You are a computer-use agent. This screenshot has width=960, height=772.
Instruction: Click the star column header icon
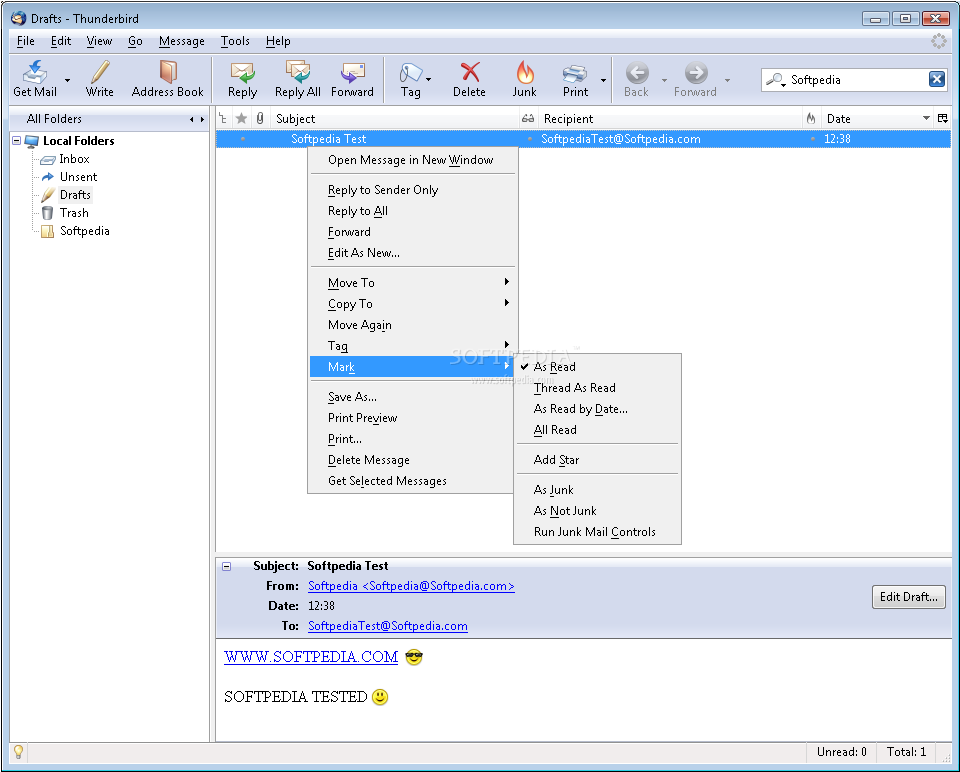(242, 118)
